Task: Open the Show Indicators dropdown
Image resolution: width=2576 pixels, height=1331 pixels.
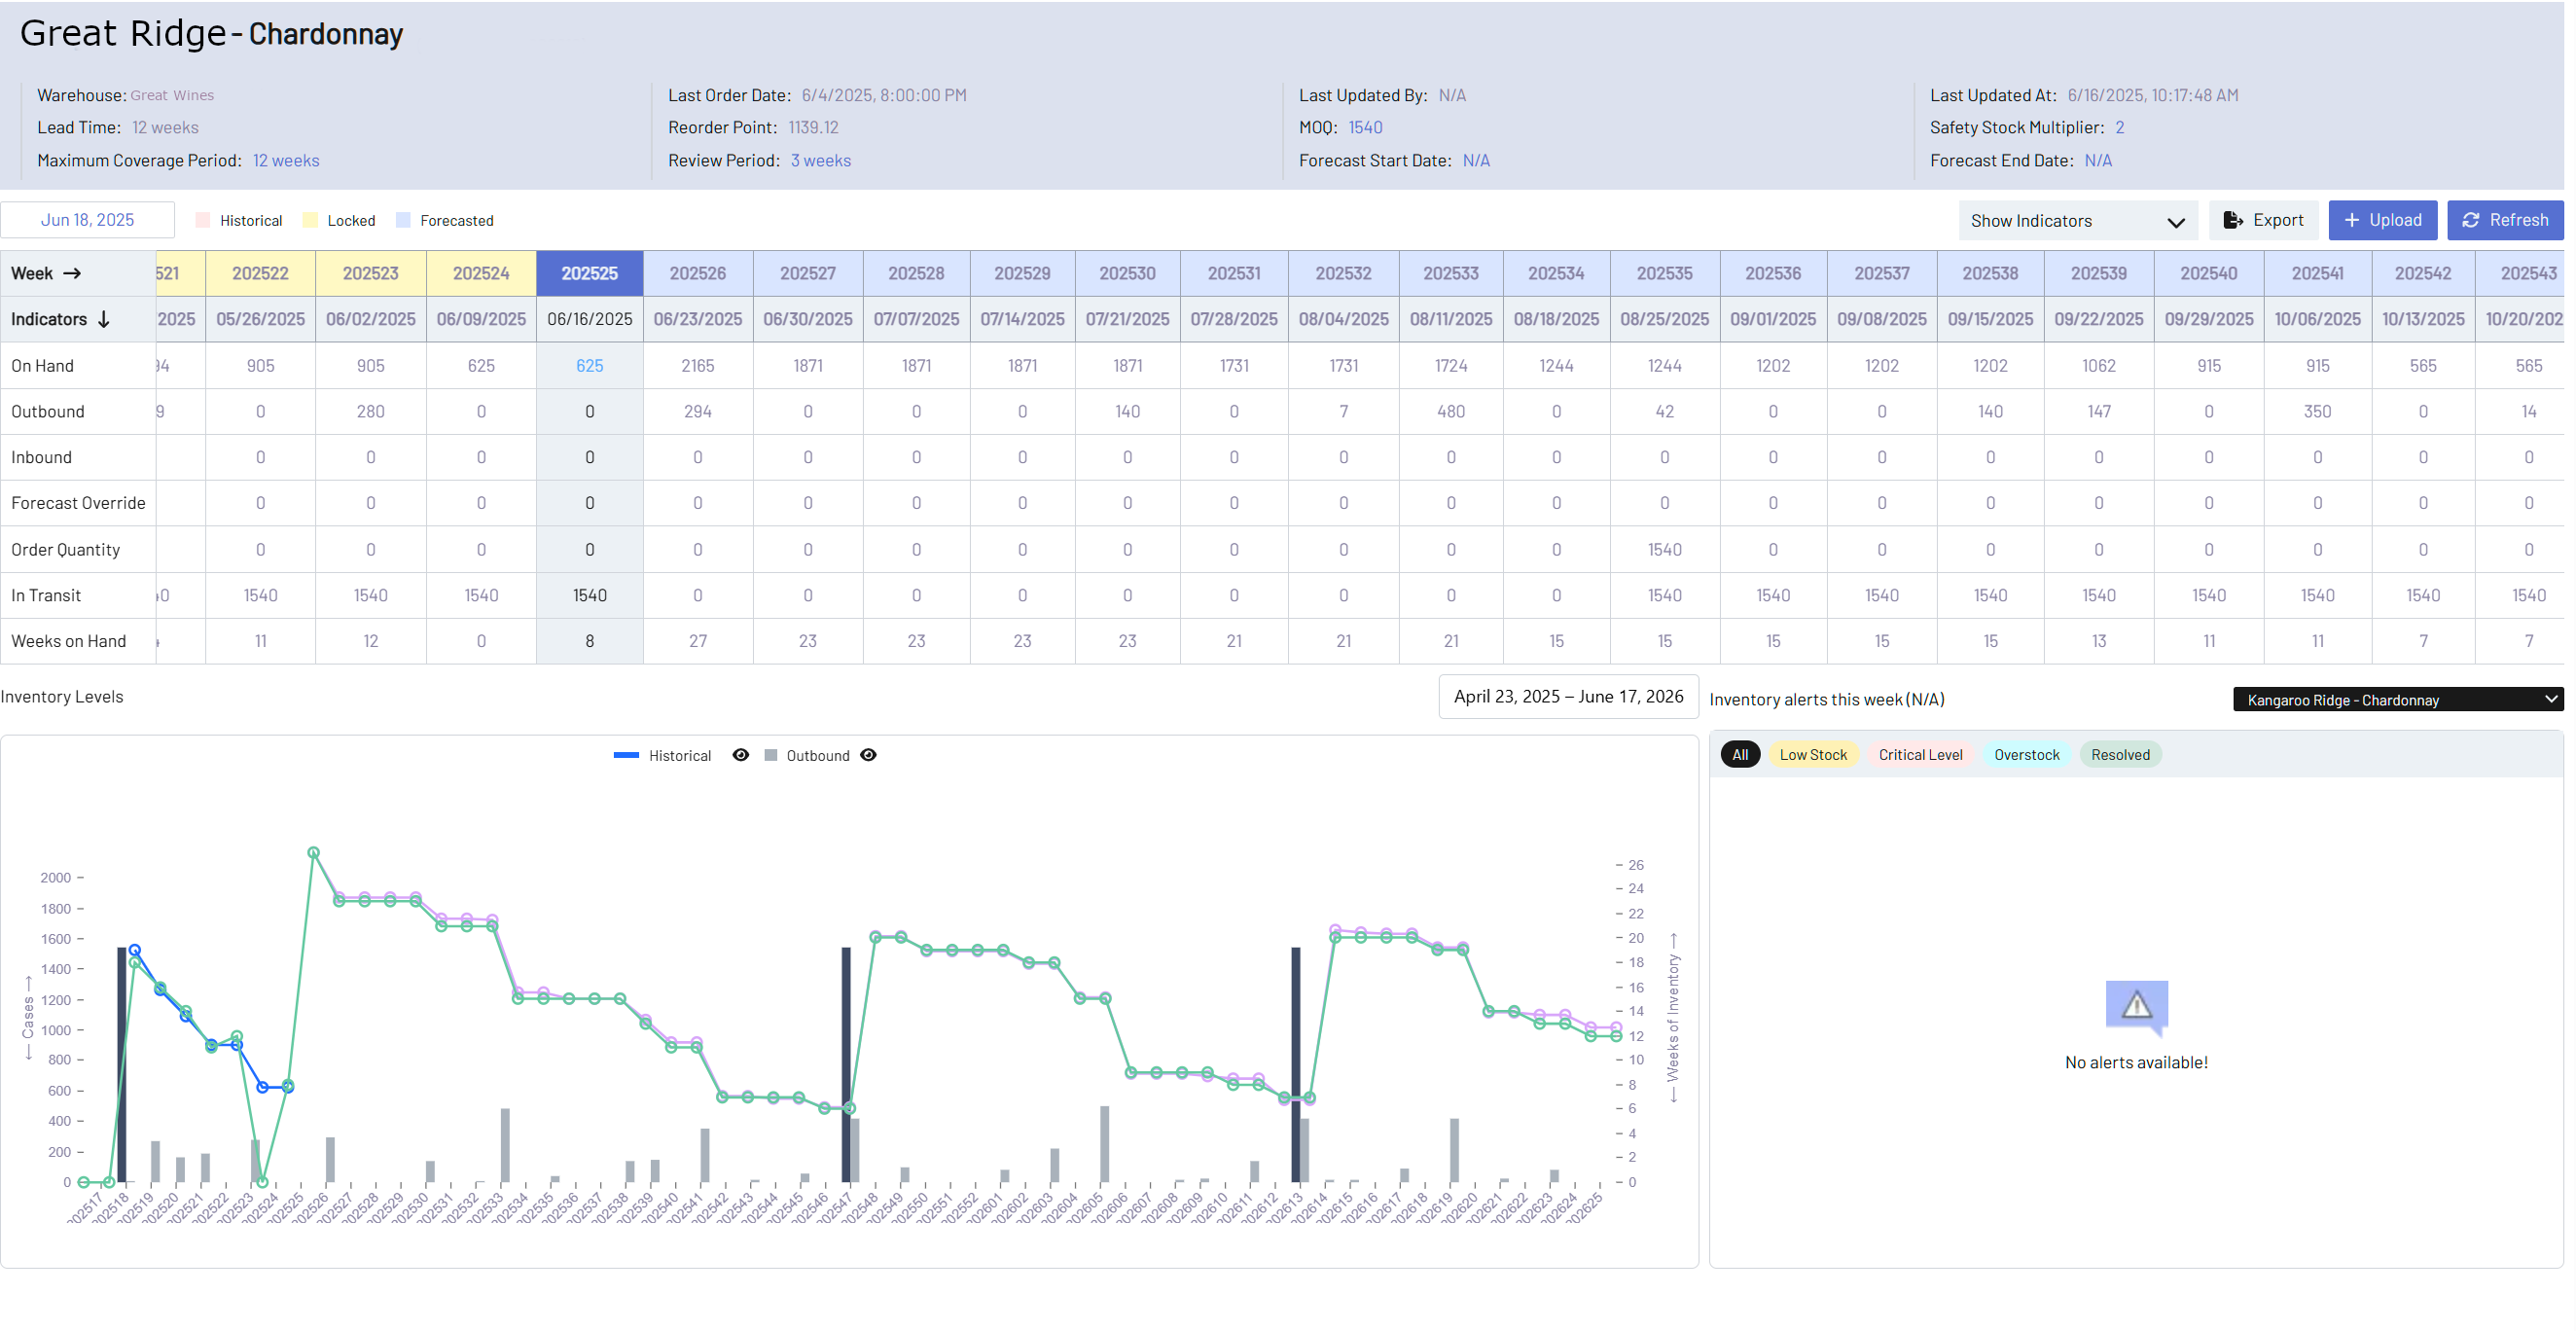Action: [x=2077, y=221]
